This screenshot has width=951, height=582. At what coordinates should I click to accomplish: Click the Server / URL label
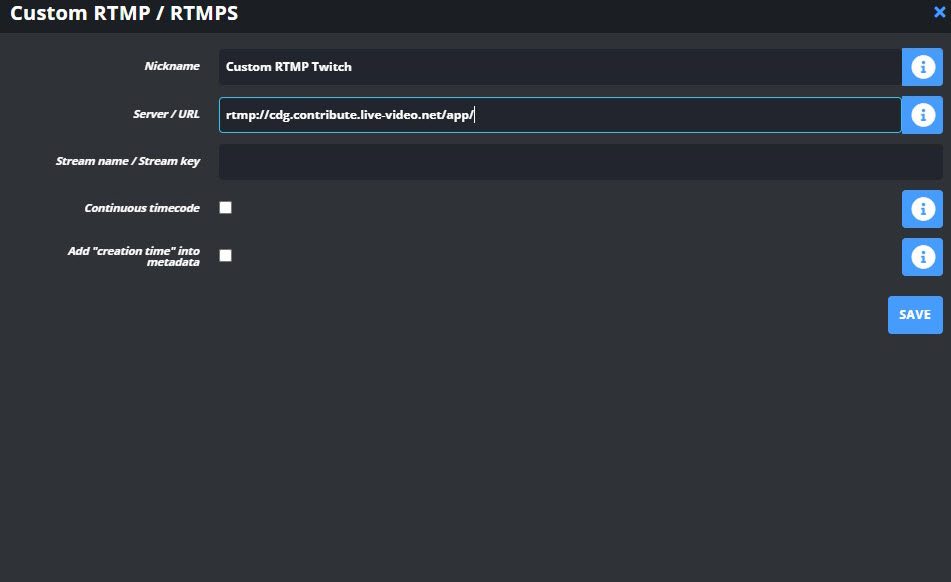pos(166,114)
